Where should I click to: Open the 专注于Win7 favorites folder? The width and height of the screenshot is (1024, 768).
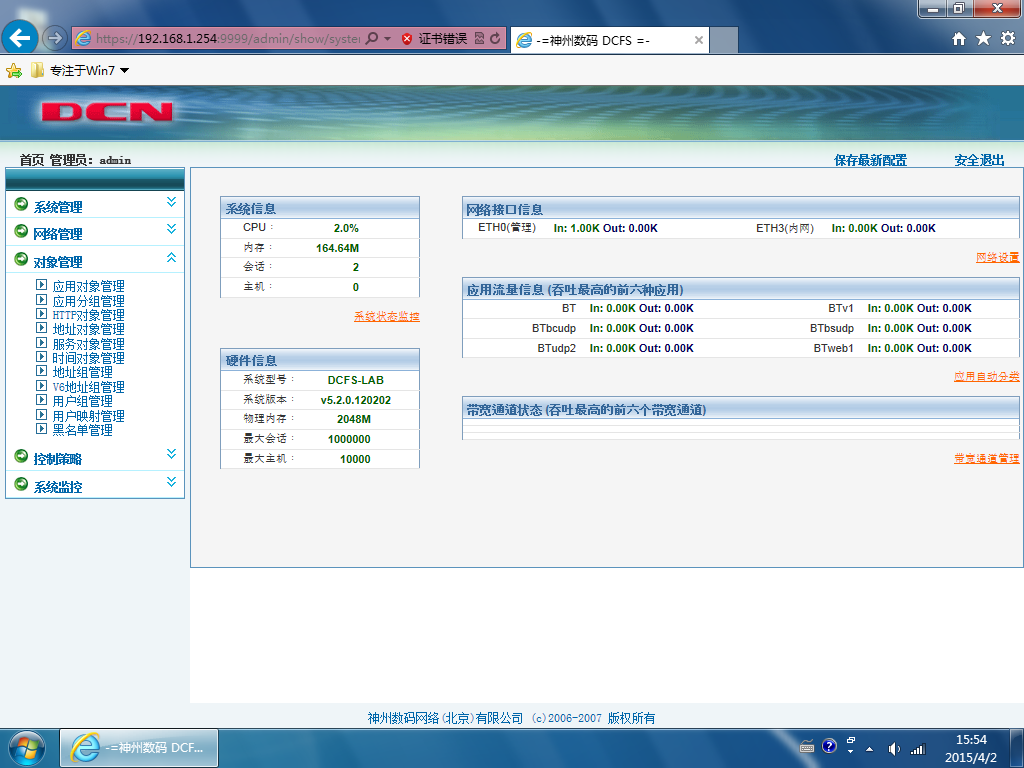[x=80, y=71]
